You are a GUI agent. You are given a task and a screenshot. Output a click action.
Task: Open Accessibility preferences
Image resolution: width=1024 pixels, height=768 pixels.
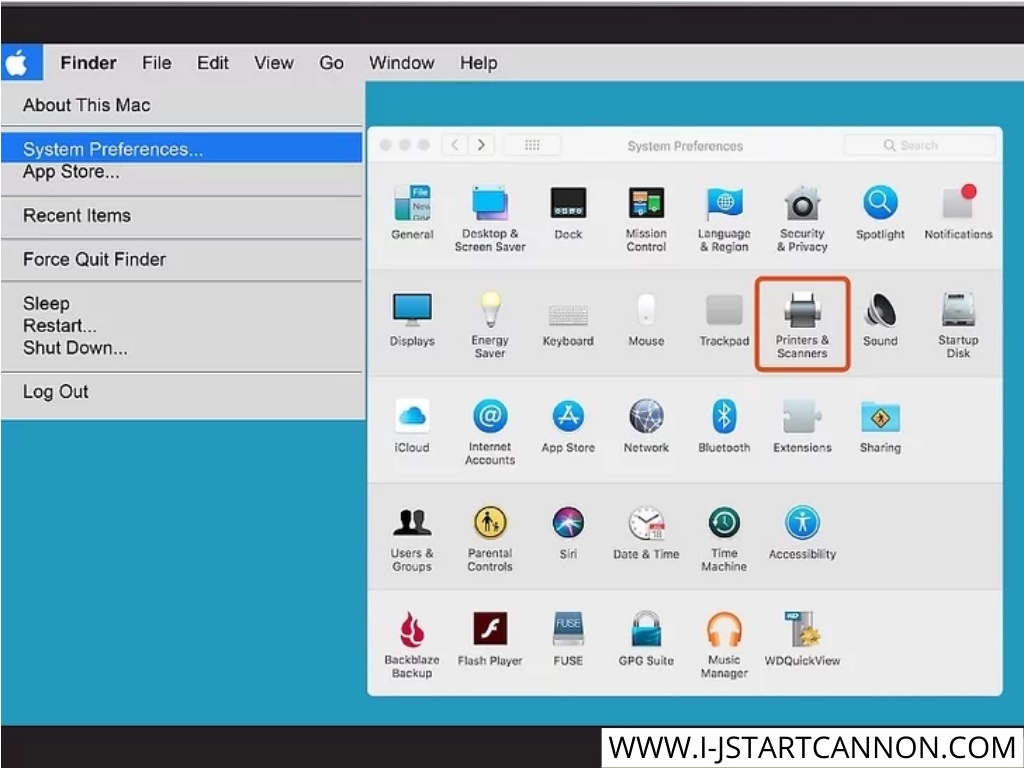pyautogui.click(x=802, y=532)
